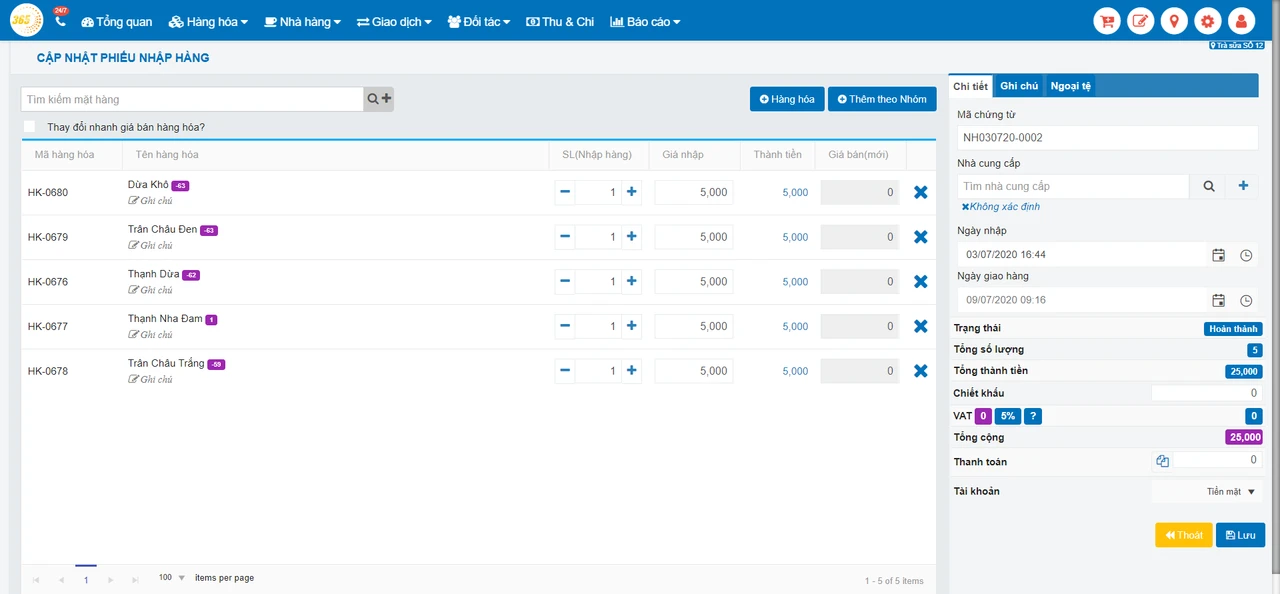Screen dimensions: 1280x594
Task: Open the shopping cart icon in header
Action: [1107, 21]
